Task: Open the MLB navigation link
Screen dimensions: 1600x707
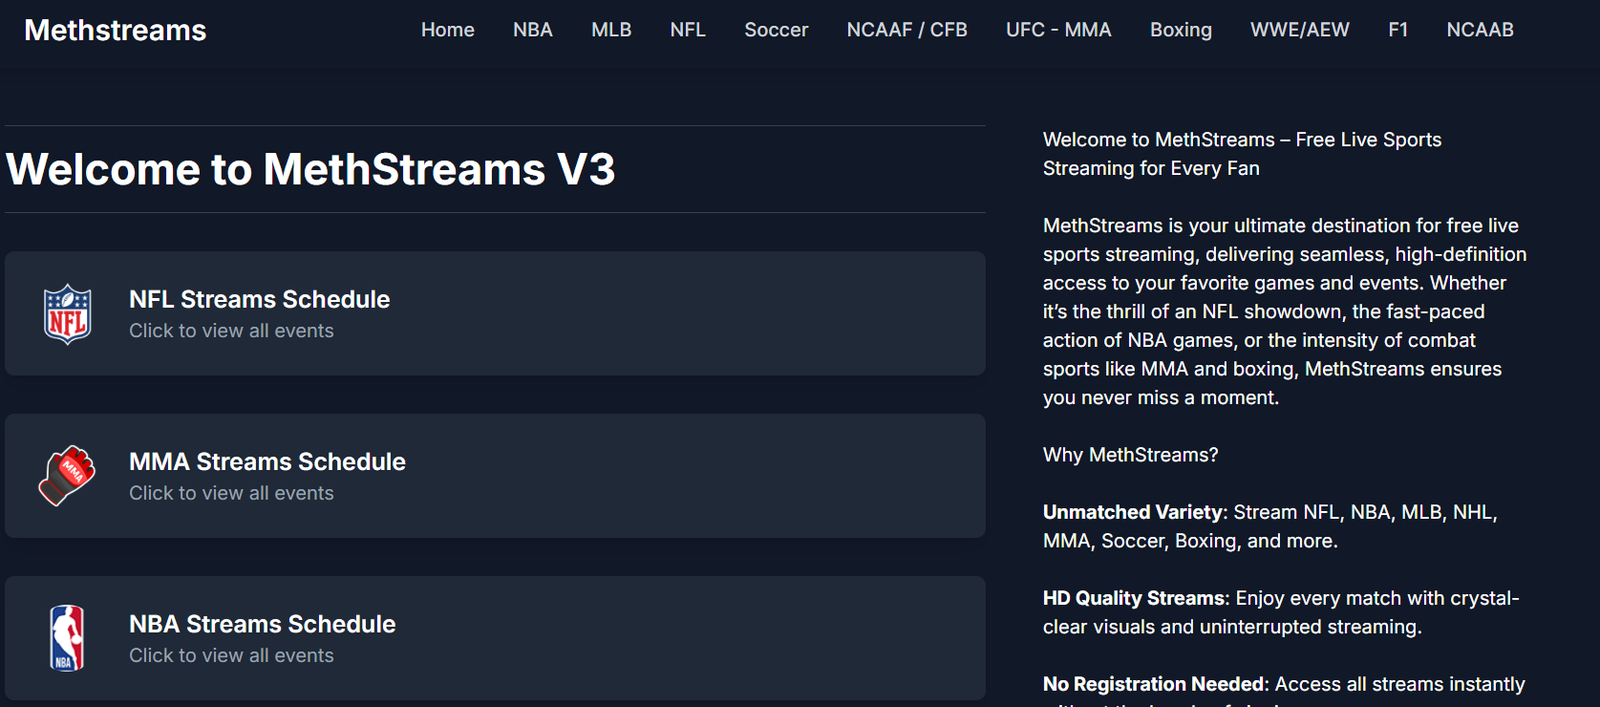Action: (x=611, y=30)
